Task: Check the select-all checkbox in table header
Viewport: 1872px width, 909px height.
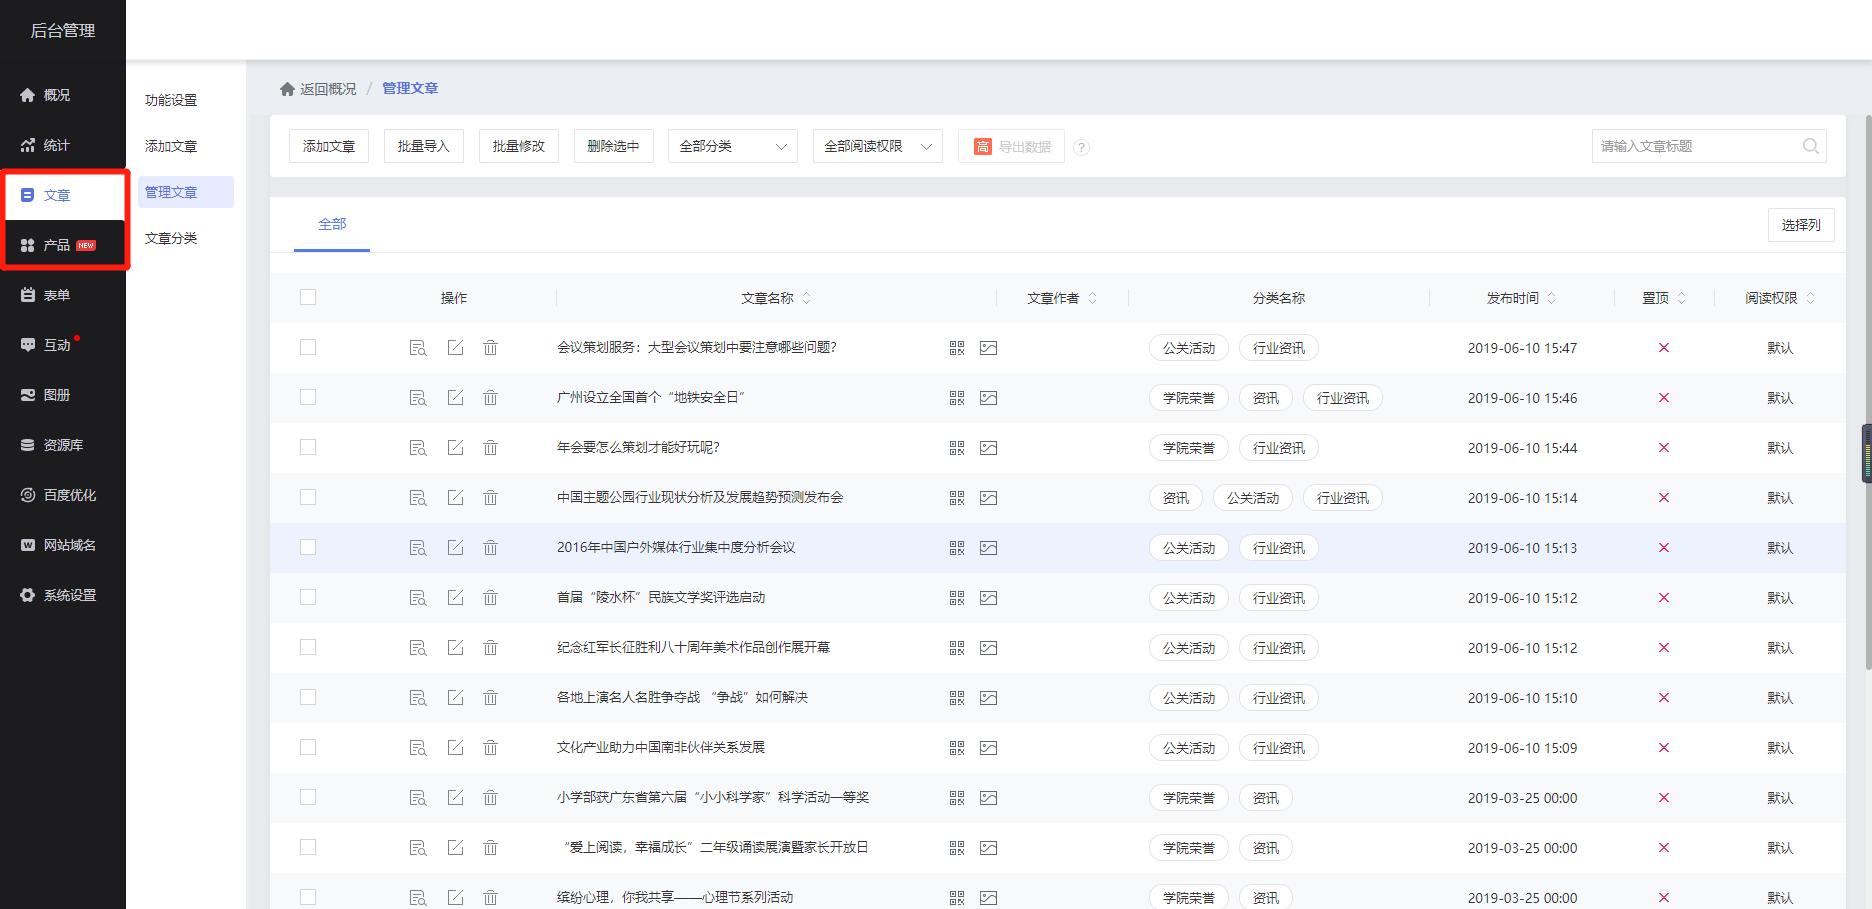Action: click(x=308, y=297)
